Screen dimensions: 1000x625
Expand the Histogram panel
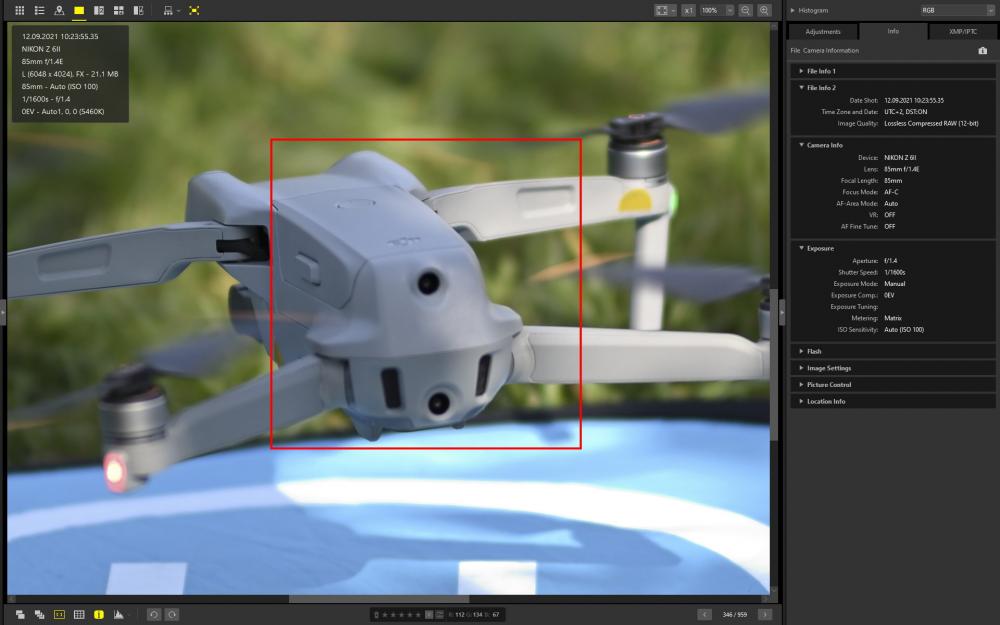(793, 10)
